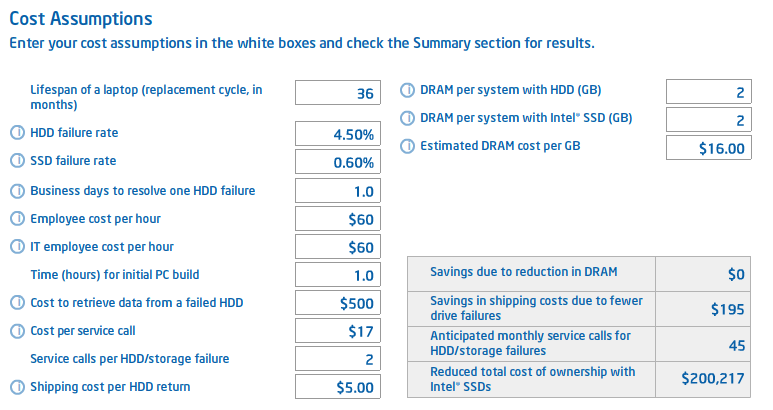
Task: Click the Reduced total cost $200,217 result cell
Action: (703, 379)
